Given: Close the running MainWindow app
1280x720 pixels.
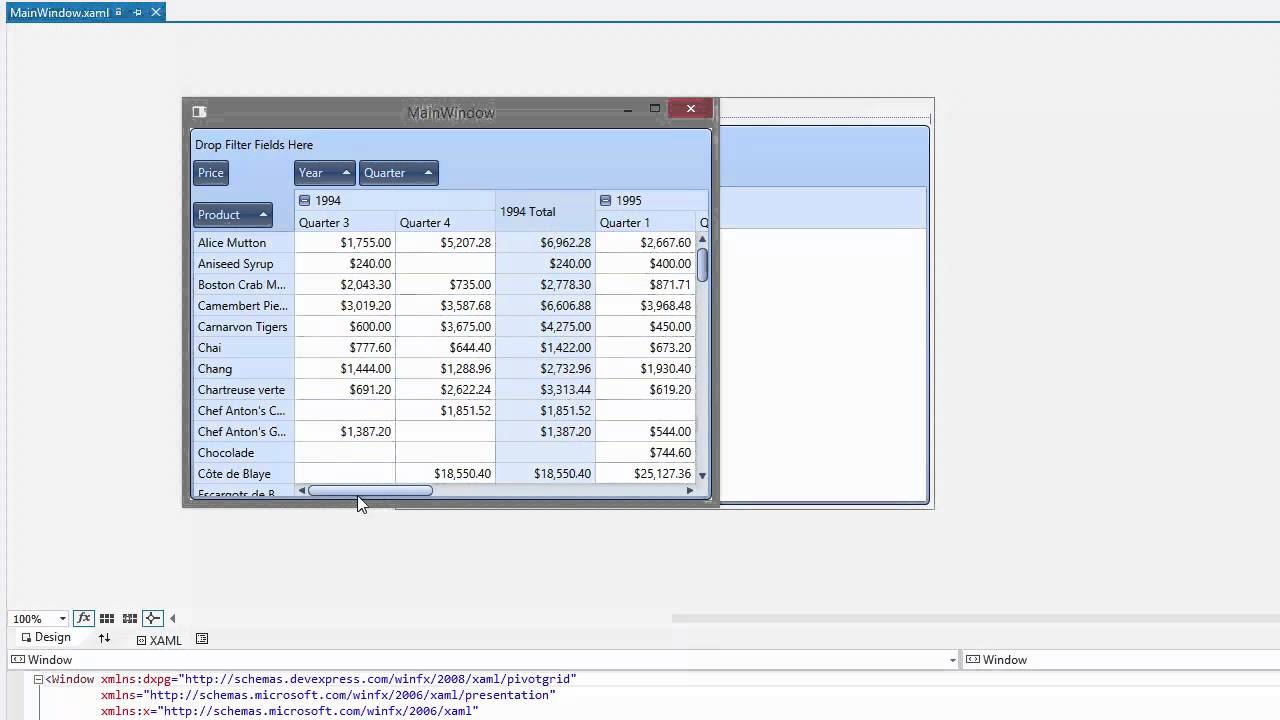Looking at the screenshot, I should (x=690, y=109).
